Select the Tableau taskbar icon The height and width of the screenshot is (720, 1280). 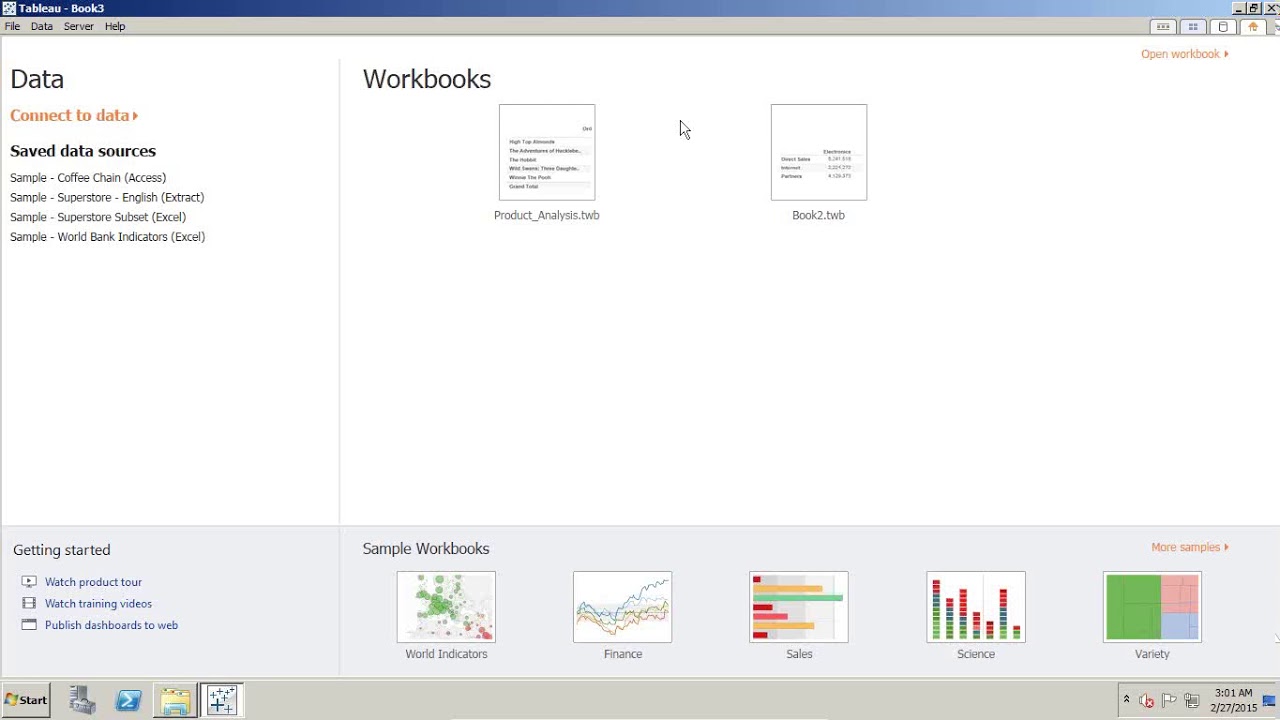pyautogui.click(x=221, y=700)
